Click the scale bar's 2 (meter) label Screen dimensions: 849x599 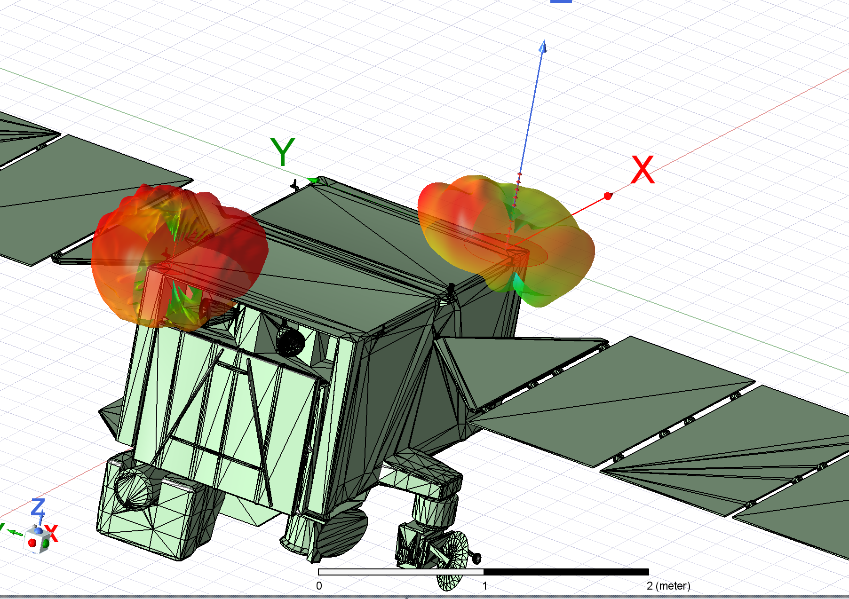(668, 586)
